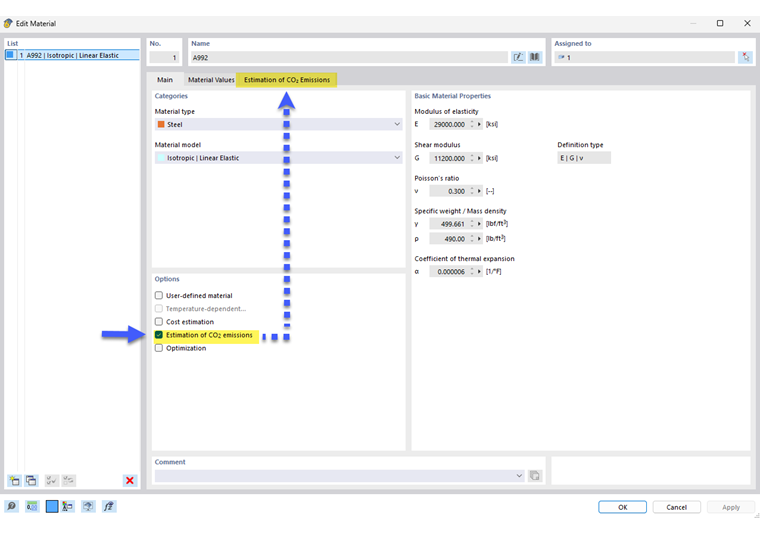Open the help search icon at bottom left
Screen dimensions: 760x535
(12, 506)
